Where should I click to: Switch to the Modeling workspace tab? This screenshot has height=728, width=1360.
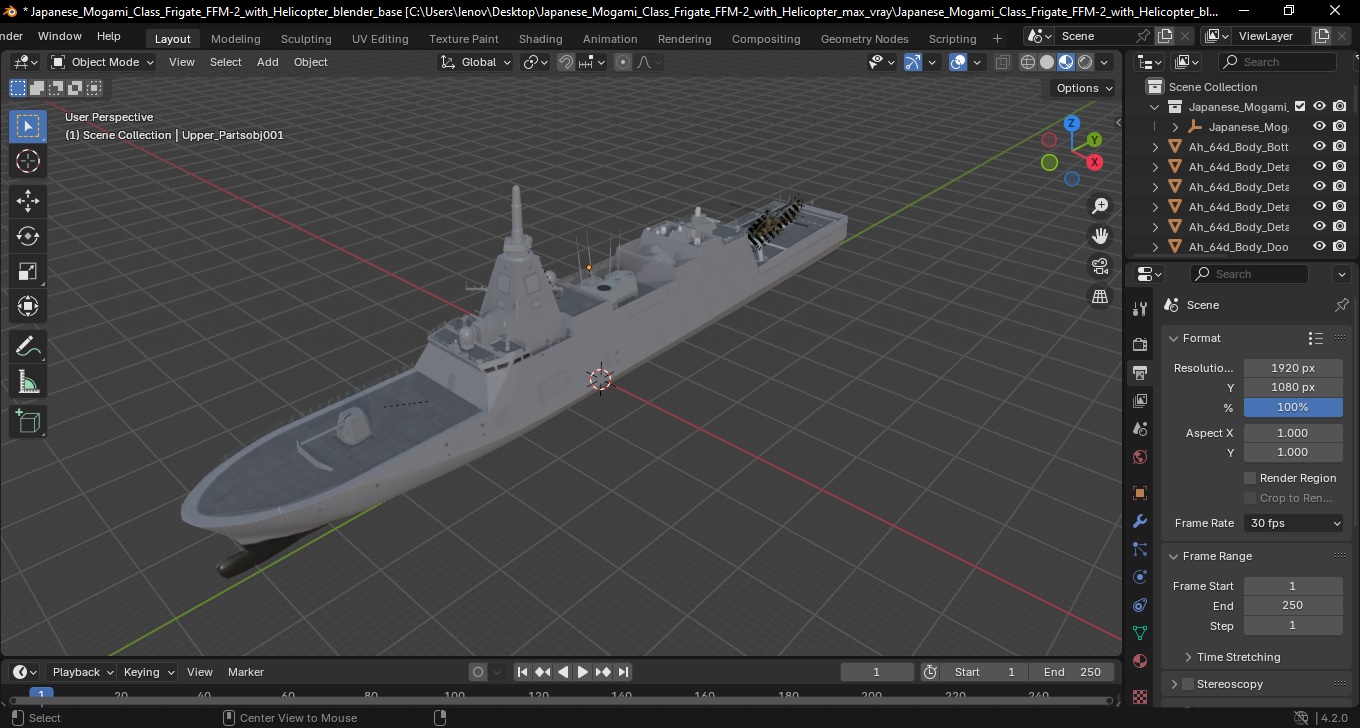236,39
